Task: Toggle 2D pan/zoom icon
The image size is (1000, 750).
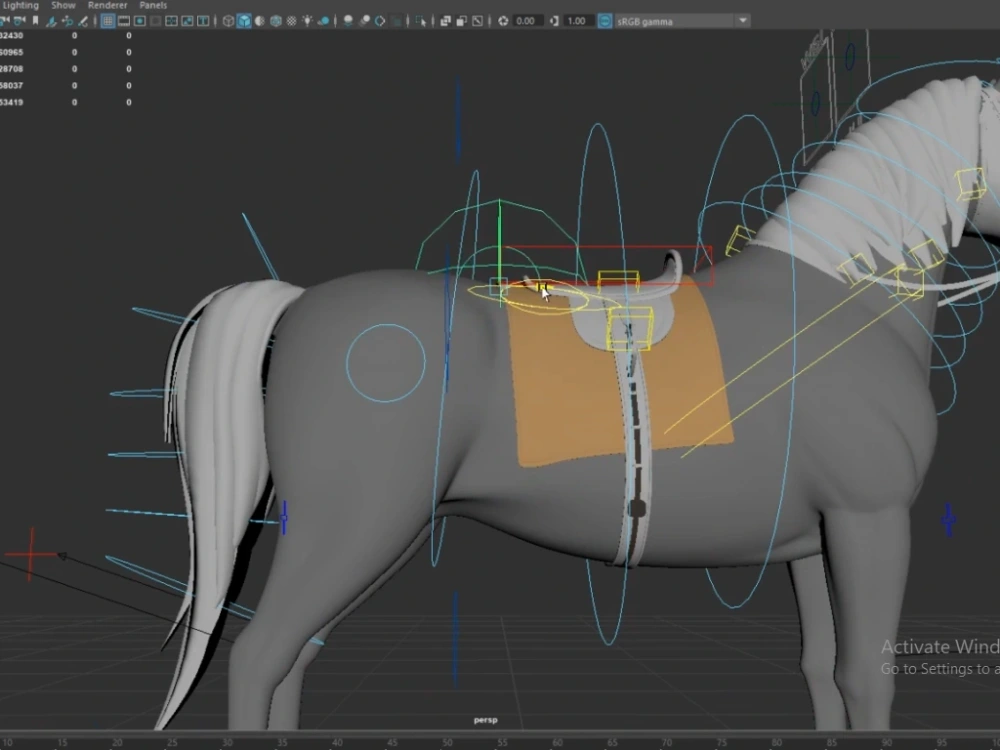Action: click(x=68, y=21)
